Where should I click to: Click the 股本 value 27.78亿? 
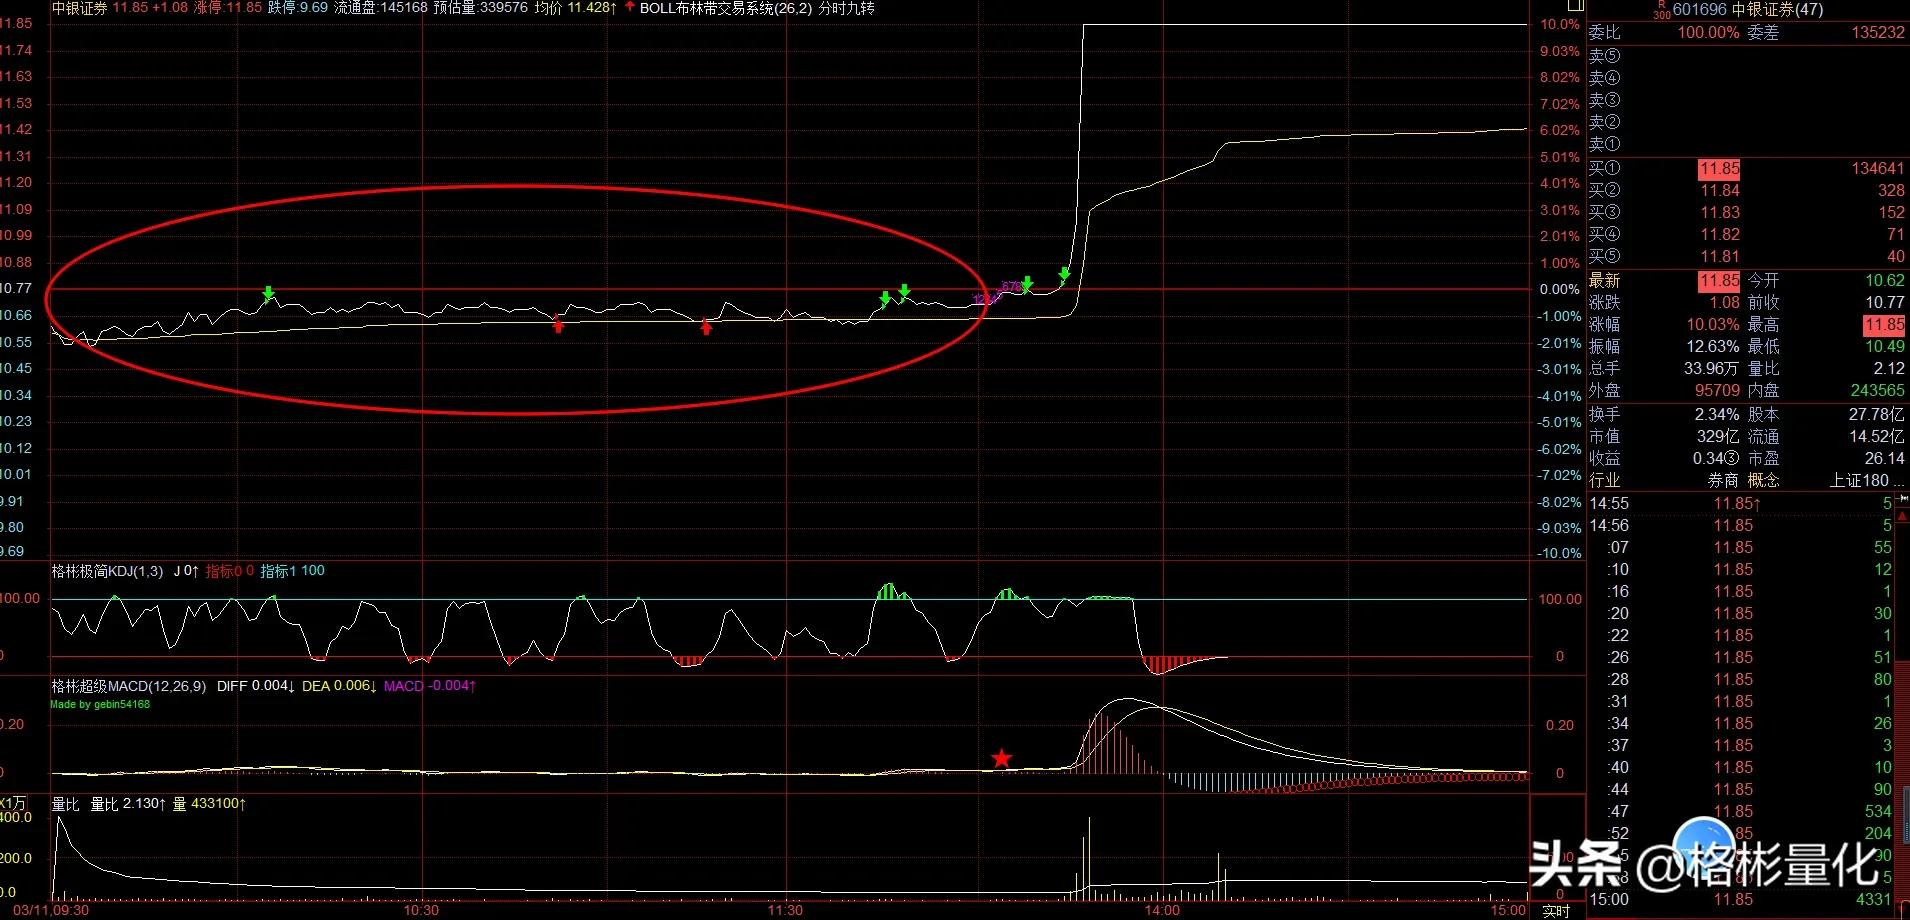(x=1877, y=414)
